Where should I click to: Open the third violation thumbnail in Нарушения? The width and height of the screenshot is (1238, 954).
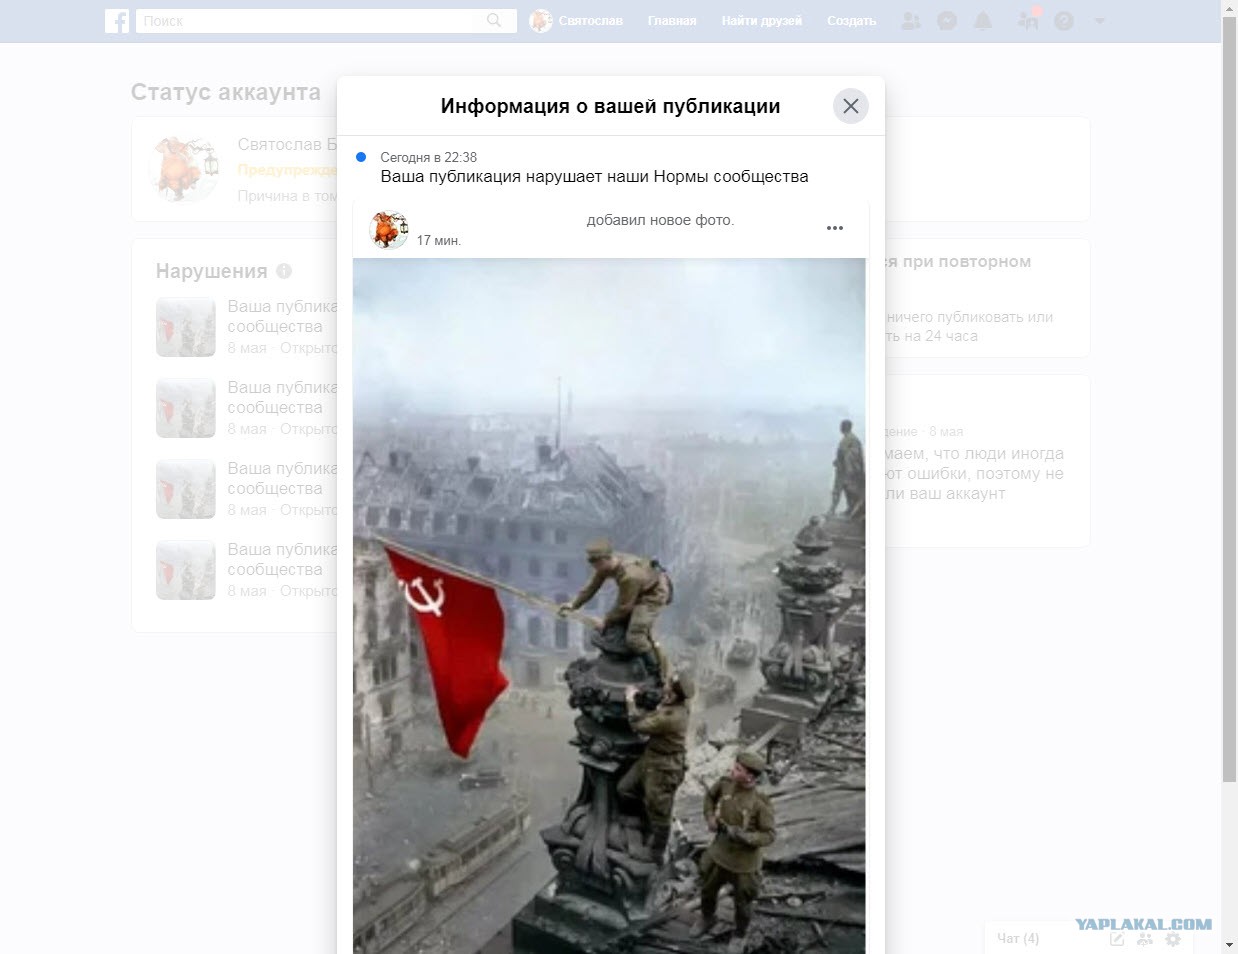186,489
